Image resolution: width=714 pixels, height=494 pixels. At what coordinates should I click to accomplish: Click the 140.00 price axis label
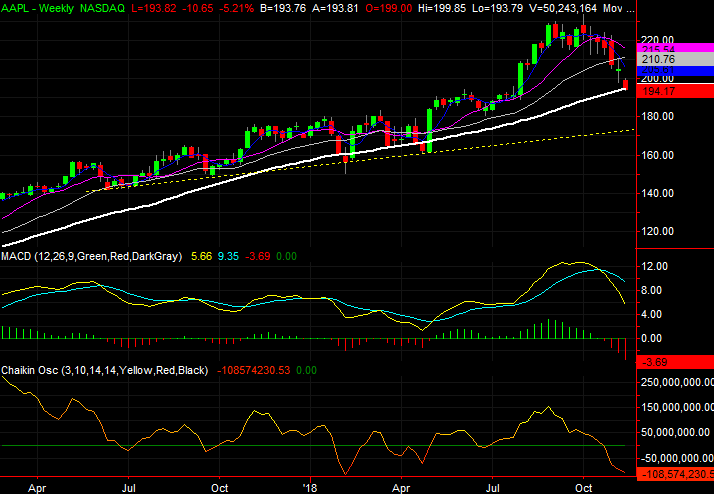click(658, 193)
